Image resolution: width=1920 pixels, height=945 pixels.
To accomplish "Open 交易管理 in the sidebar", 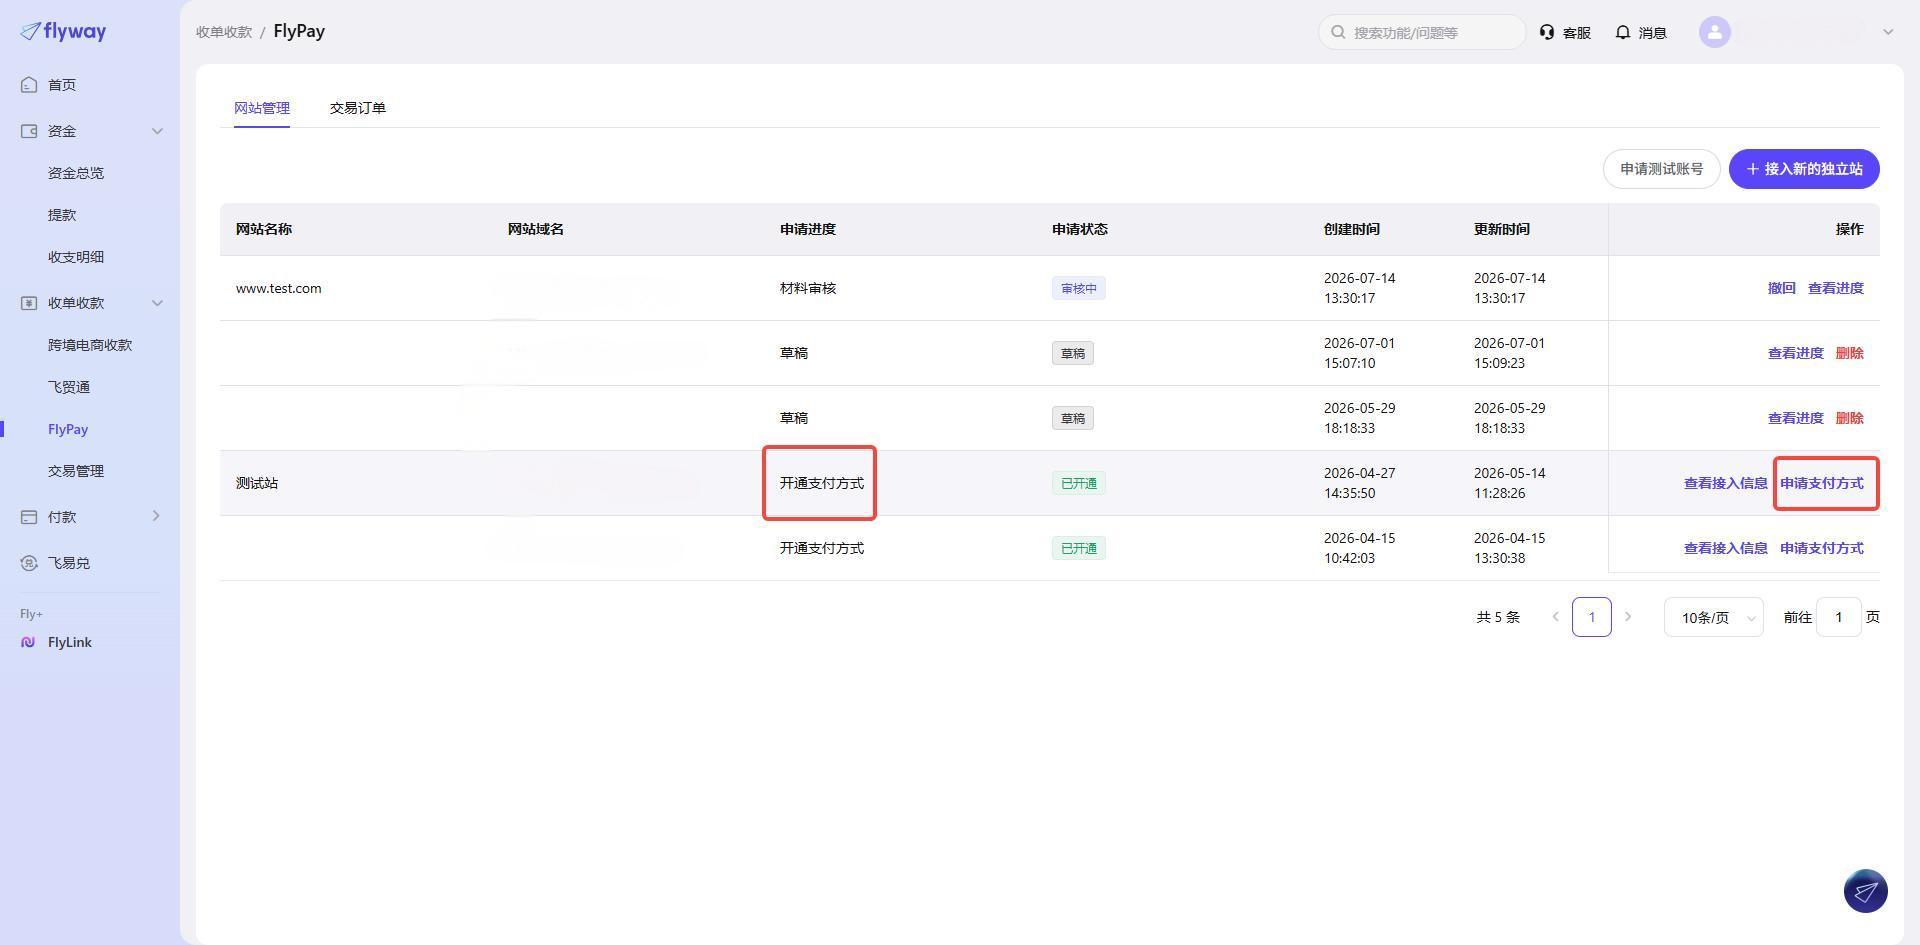I will coord(76,471).
